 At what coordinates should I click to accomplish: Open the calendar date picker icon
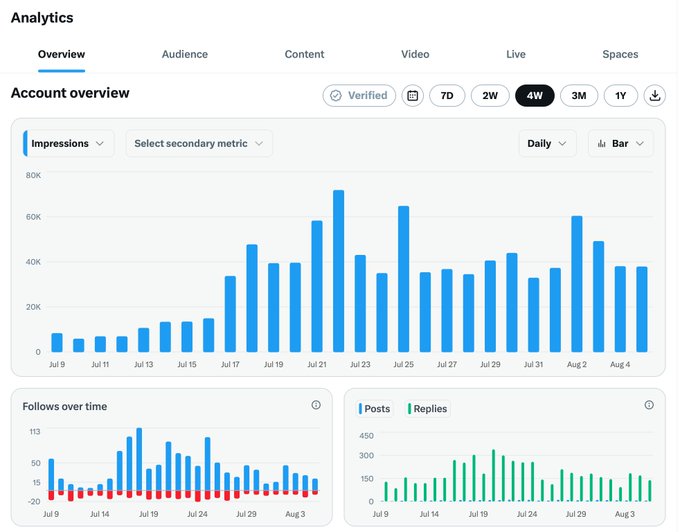click(x=412, y=96)
